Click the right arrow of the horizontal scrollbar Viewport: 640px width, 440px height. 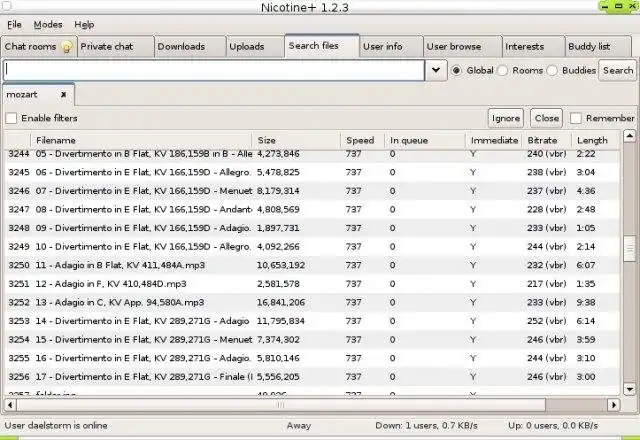613,405
